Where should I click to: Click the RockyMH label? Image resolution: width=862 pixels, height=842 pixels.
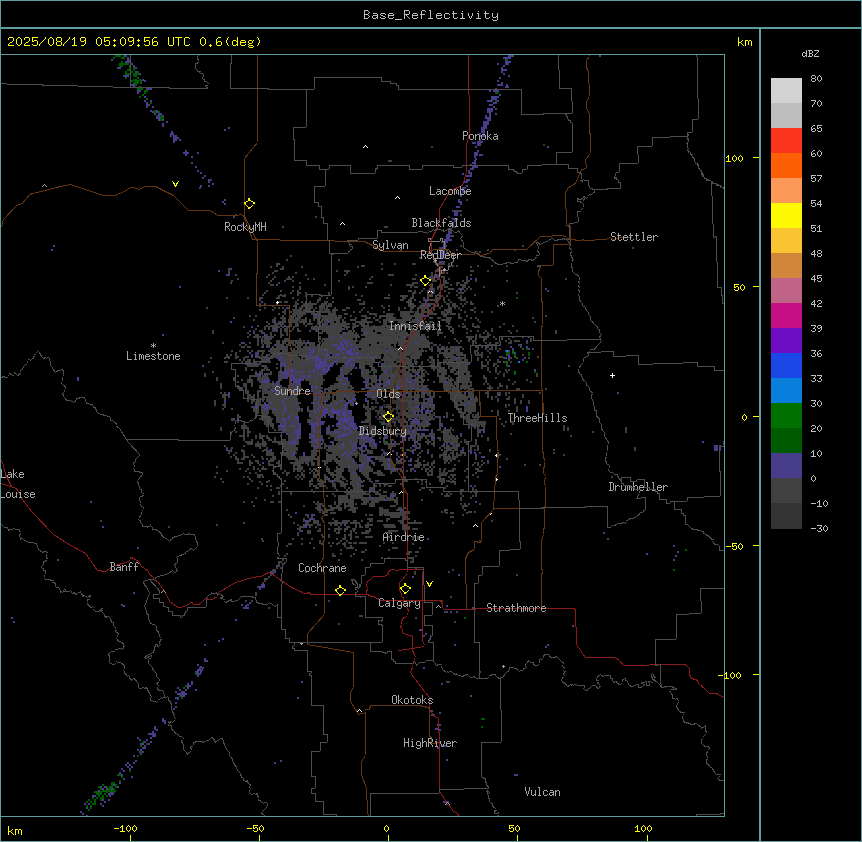tap(245, 227)
